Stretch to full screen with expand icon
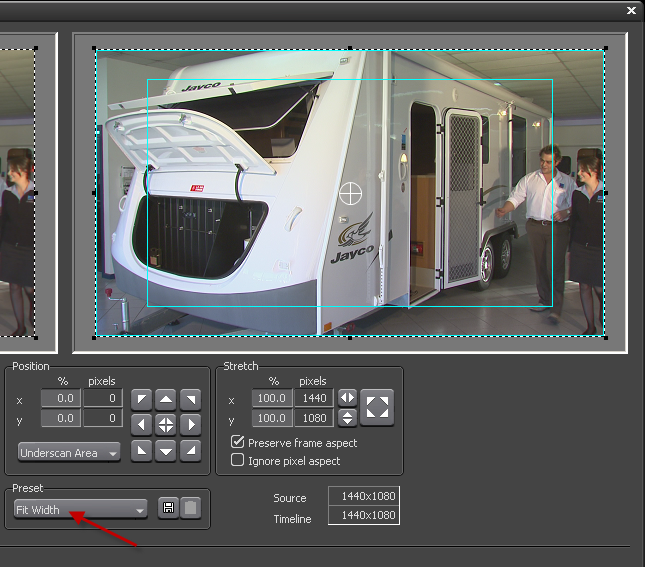Image resolution: width=645 pixels, height=567 pixels. pyautogui.click(x=377, y=407)
